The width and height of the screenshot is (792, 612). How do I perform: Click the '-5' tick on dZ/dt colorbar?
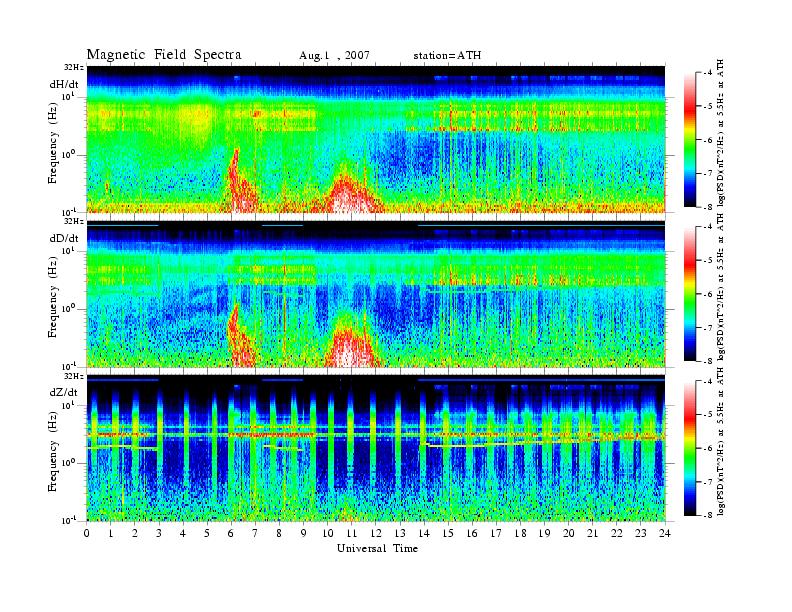point(709,414)
